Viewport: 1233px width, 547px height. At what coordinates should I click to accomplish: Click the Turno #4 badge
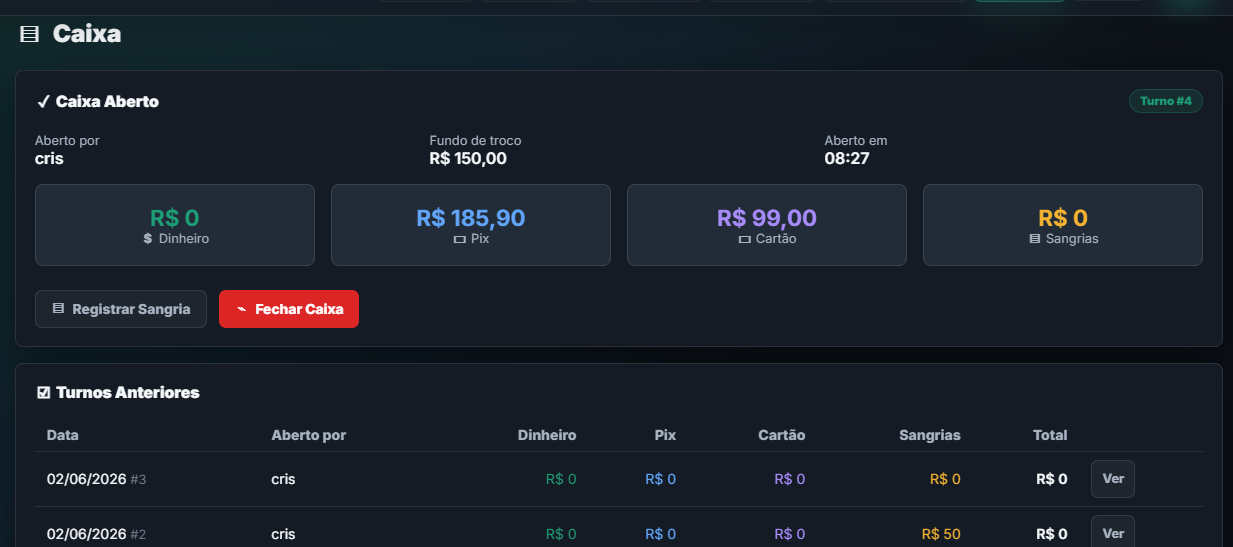coord(1166,101)
